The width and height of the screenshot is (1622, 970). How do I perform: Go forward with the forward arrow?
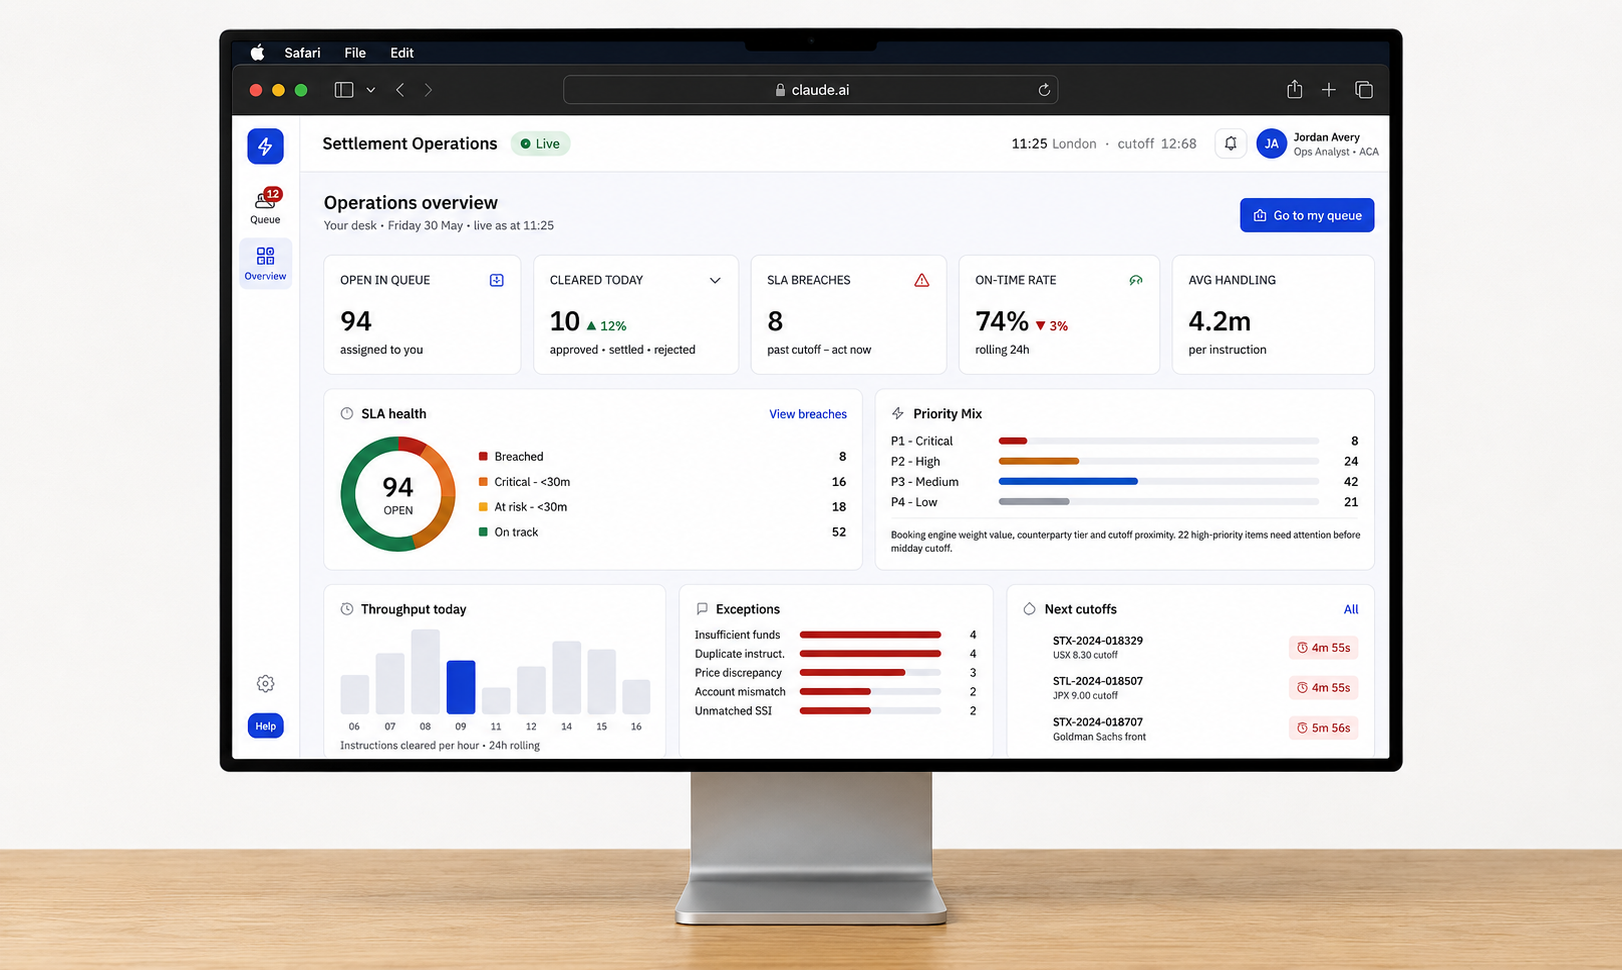[428, 90]
